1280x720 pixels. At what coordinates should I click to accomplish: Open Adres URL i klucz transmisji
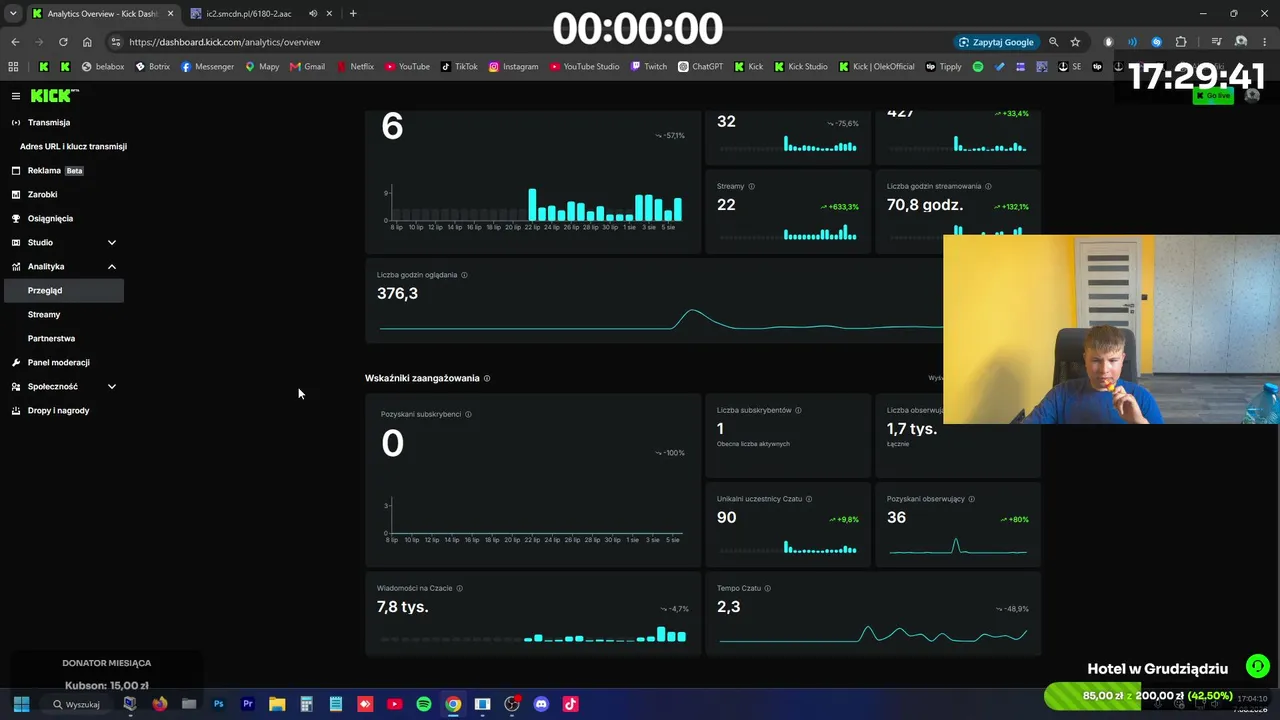pyautogui.click(x=73, y=146)
